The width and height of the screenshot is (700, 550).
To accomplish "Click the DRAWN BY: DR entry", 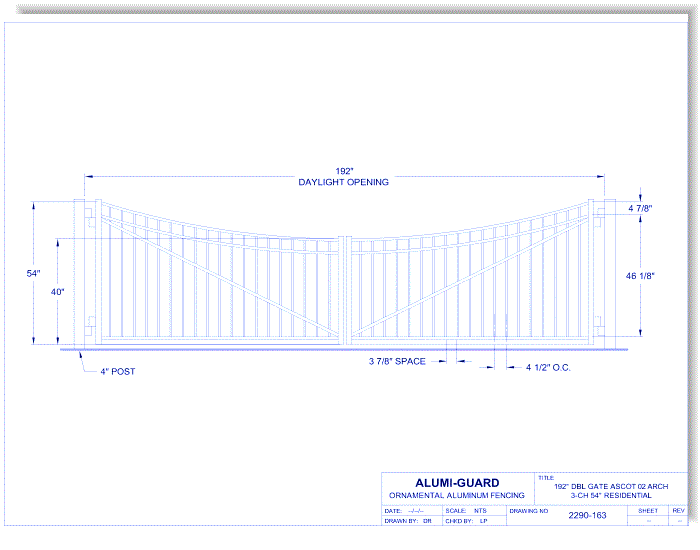I will (x=408, y=521).
